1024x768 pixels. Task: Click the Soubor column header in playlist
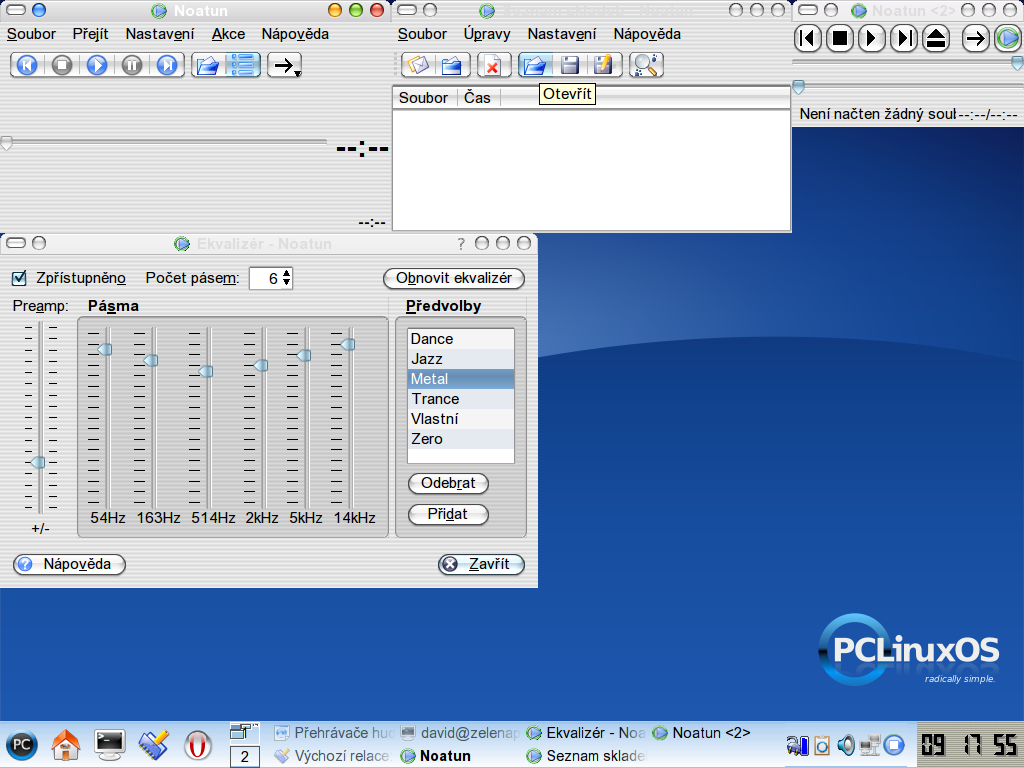423,98
